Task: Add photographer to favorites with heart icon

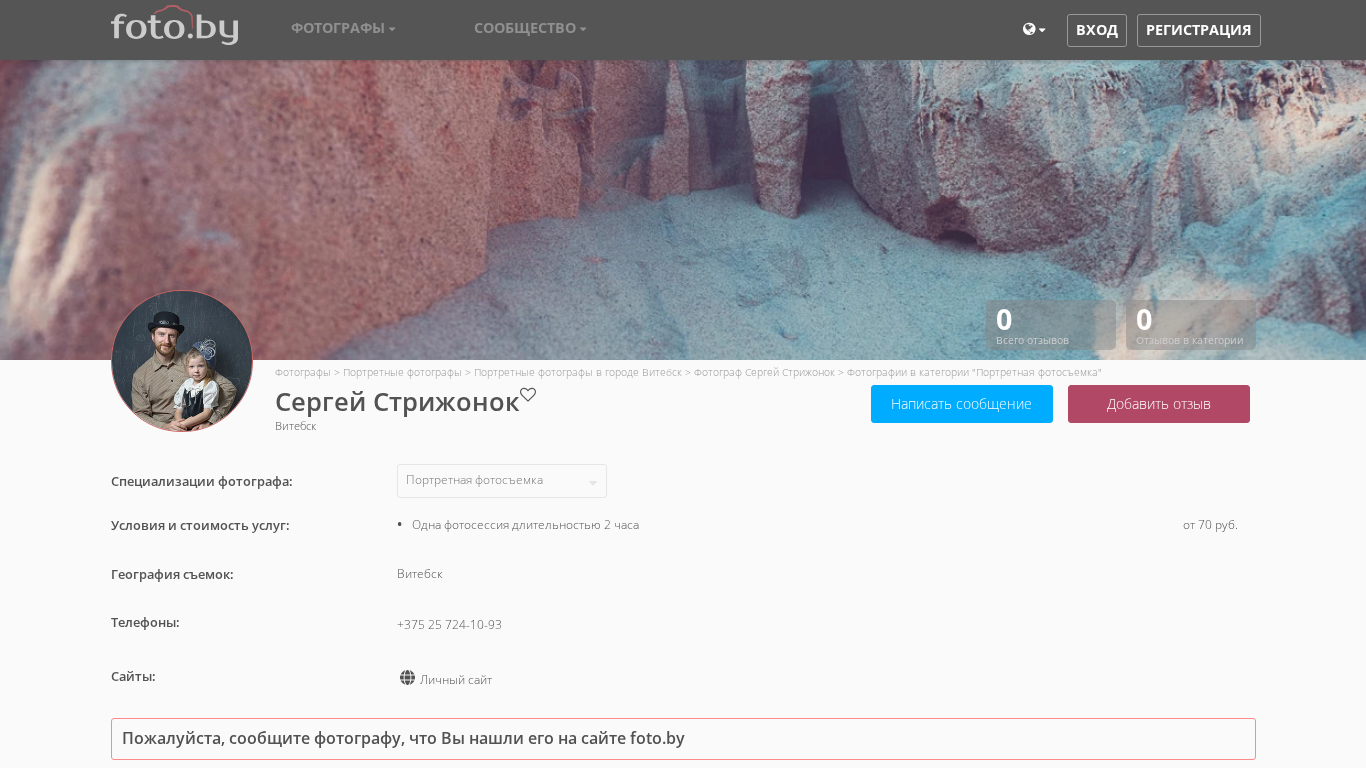Action: (x=528, y=395)
